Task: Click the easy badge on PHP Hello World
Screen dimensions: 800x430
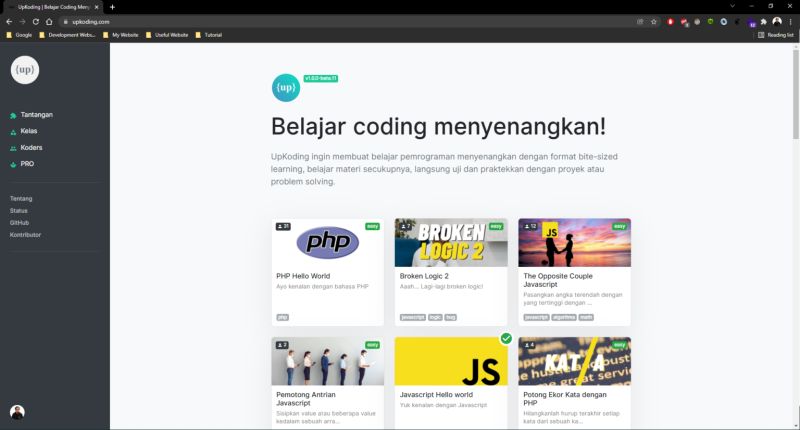Action: (x=372, y=226)
